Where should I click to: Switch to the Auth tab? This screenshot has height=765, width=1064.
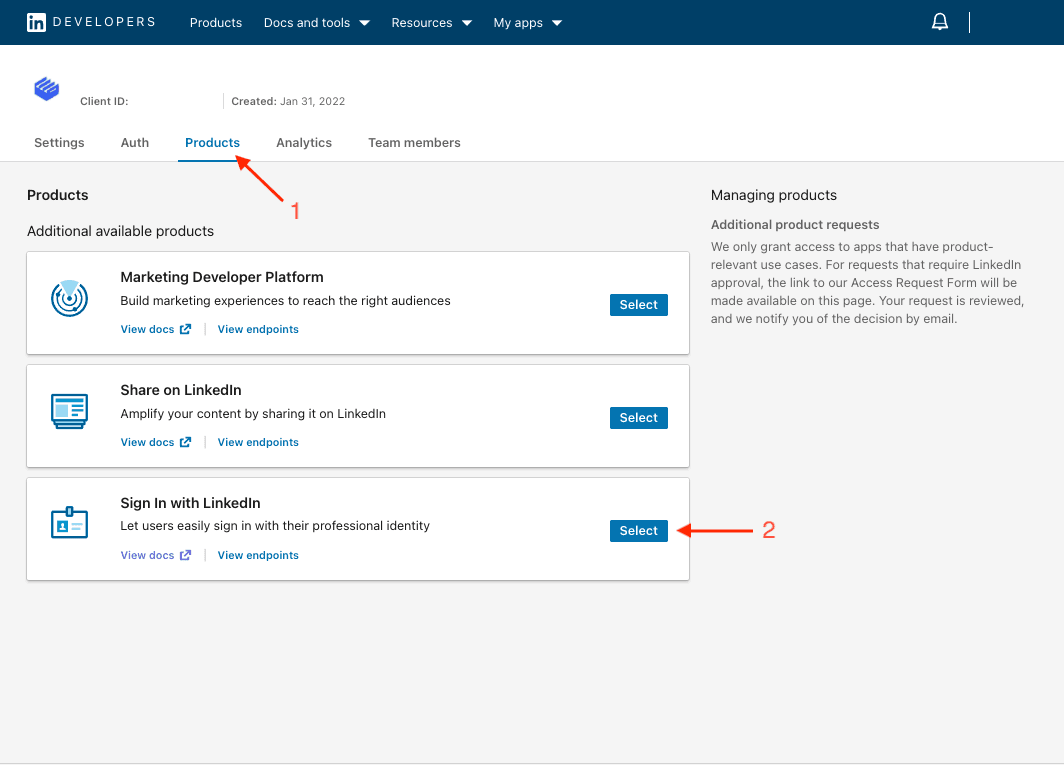pos(134,142)
